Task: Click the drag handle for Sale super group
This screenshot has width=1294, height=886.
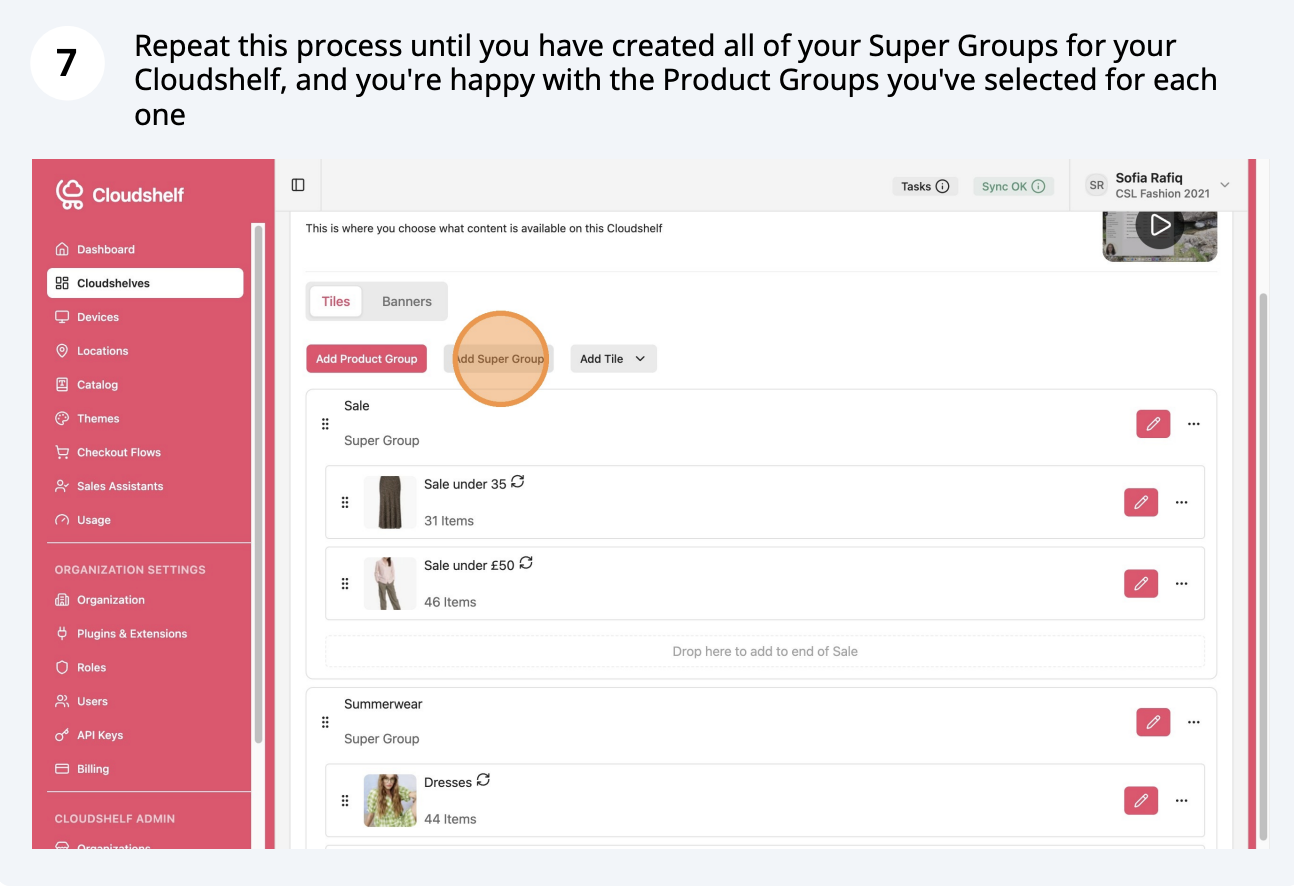Action: pyautogui.click(x=325, y=424)
